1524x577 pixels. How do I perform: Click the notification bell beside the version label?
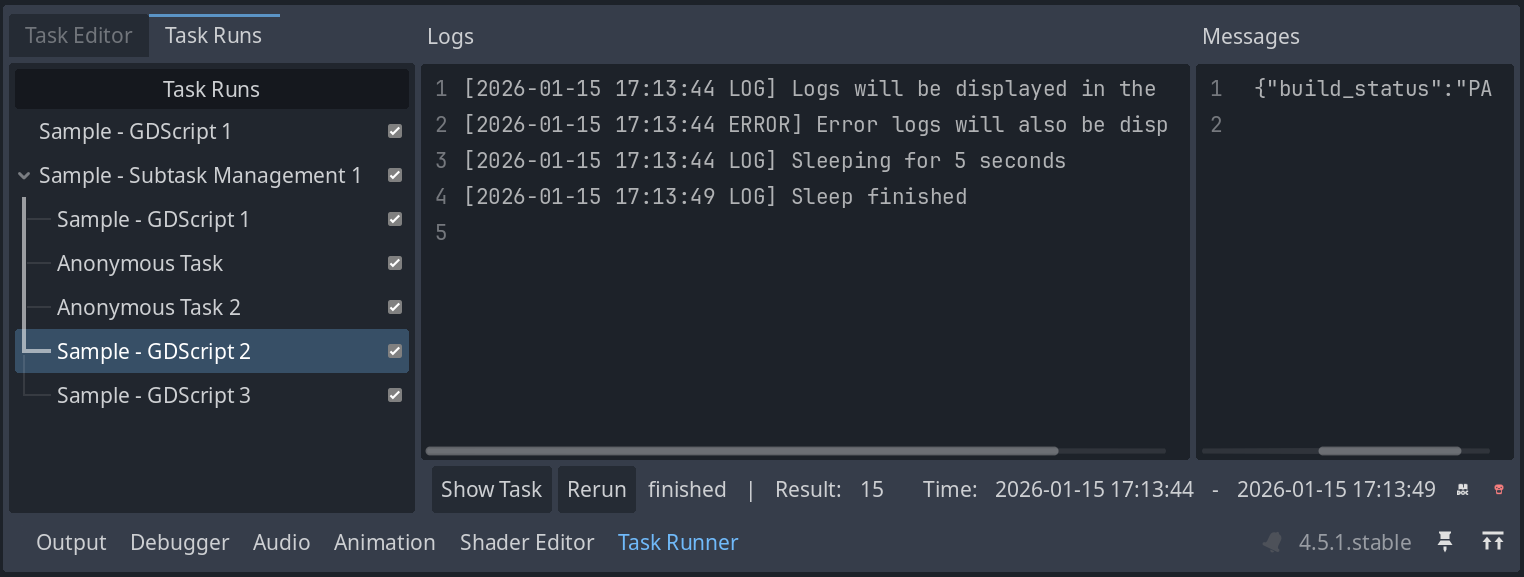click(1271, 541)
